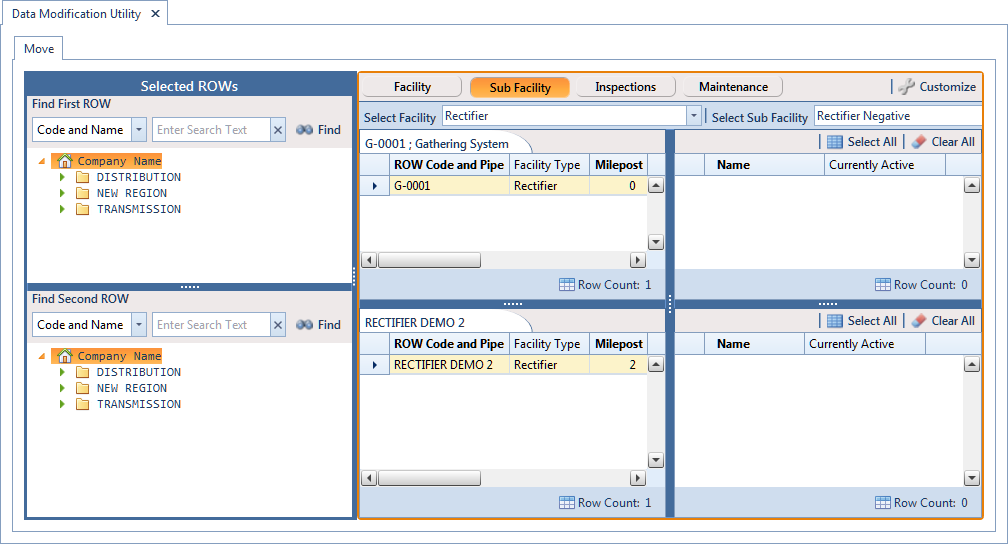
Task: Expand NEW REGION in the second ROW tree
Action: pyautogui.click(x=62, y=388)
